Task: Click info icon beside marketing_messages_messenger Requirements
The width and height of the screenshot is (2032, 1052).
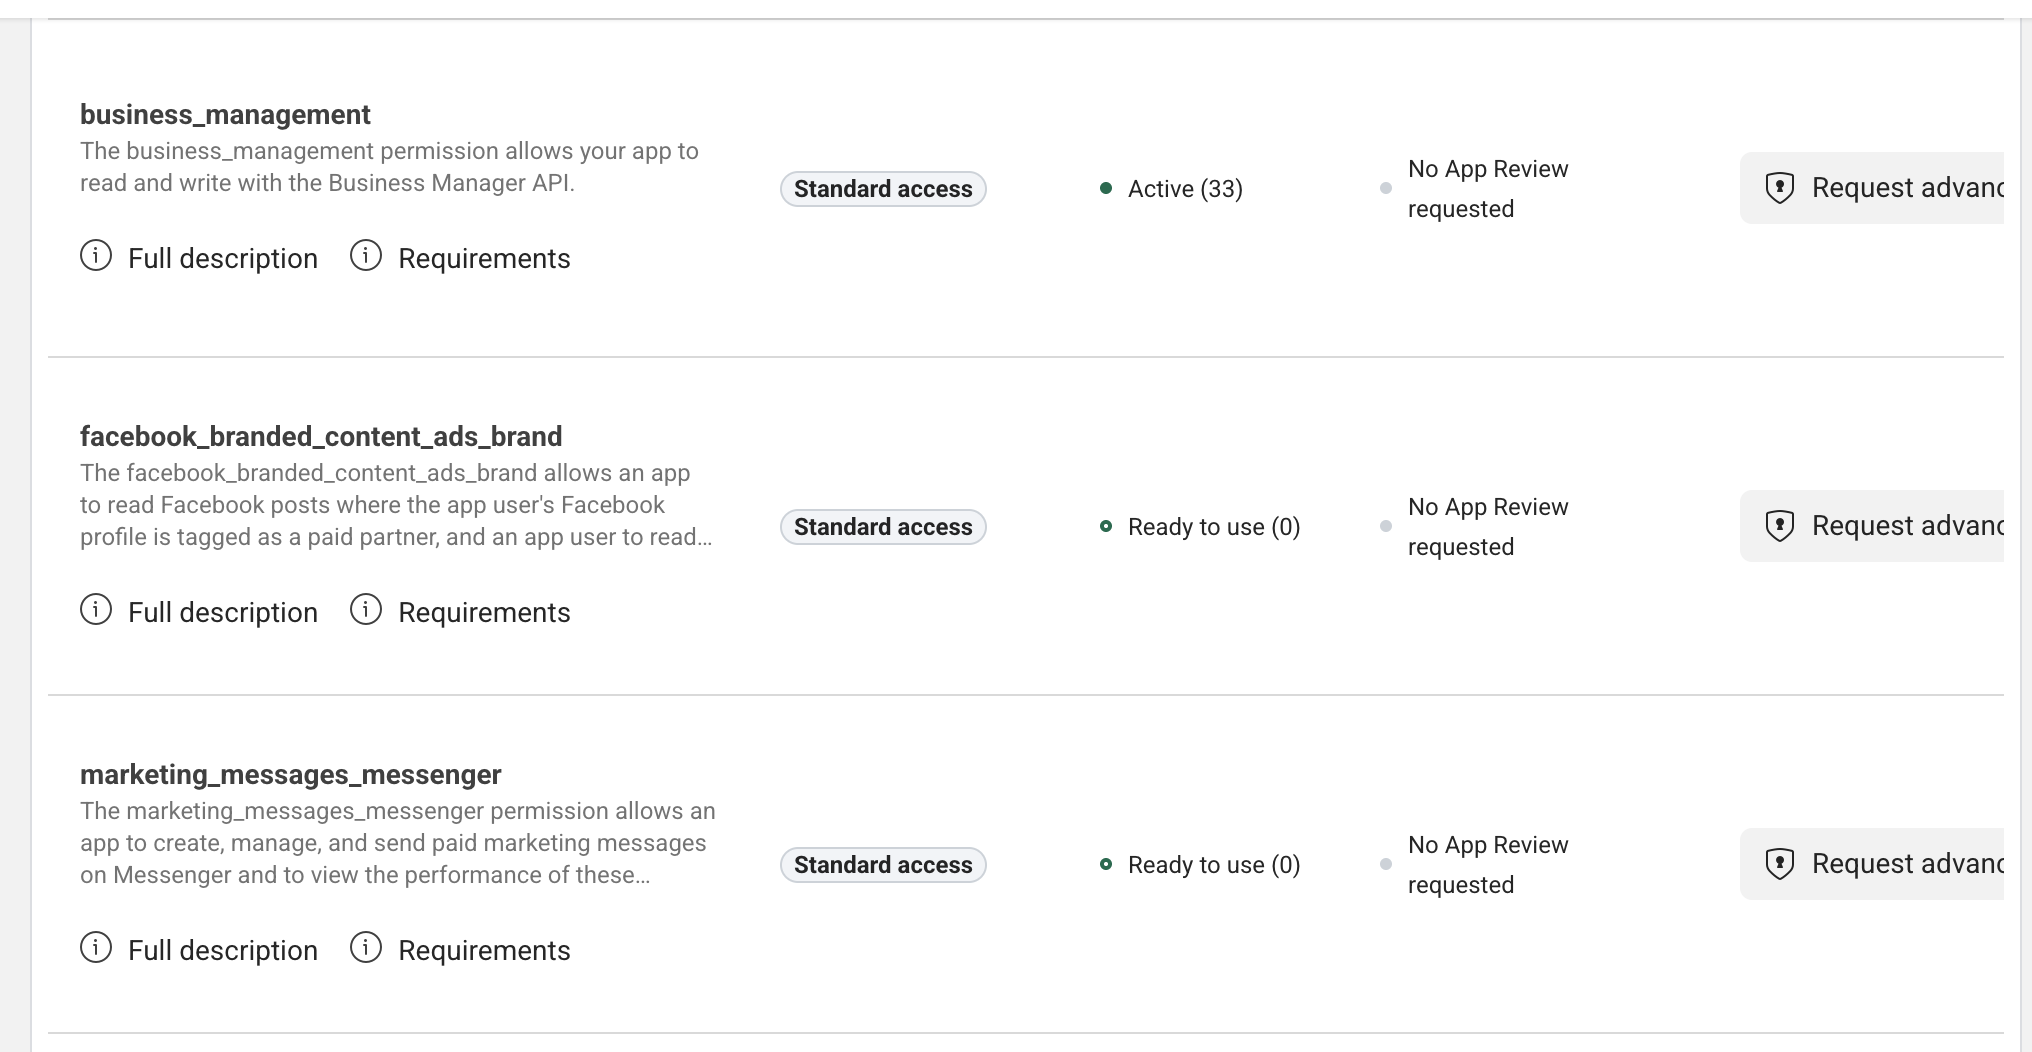Action: [x=366, y=948]
